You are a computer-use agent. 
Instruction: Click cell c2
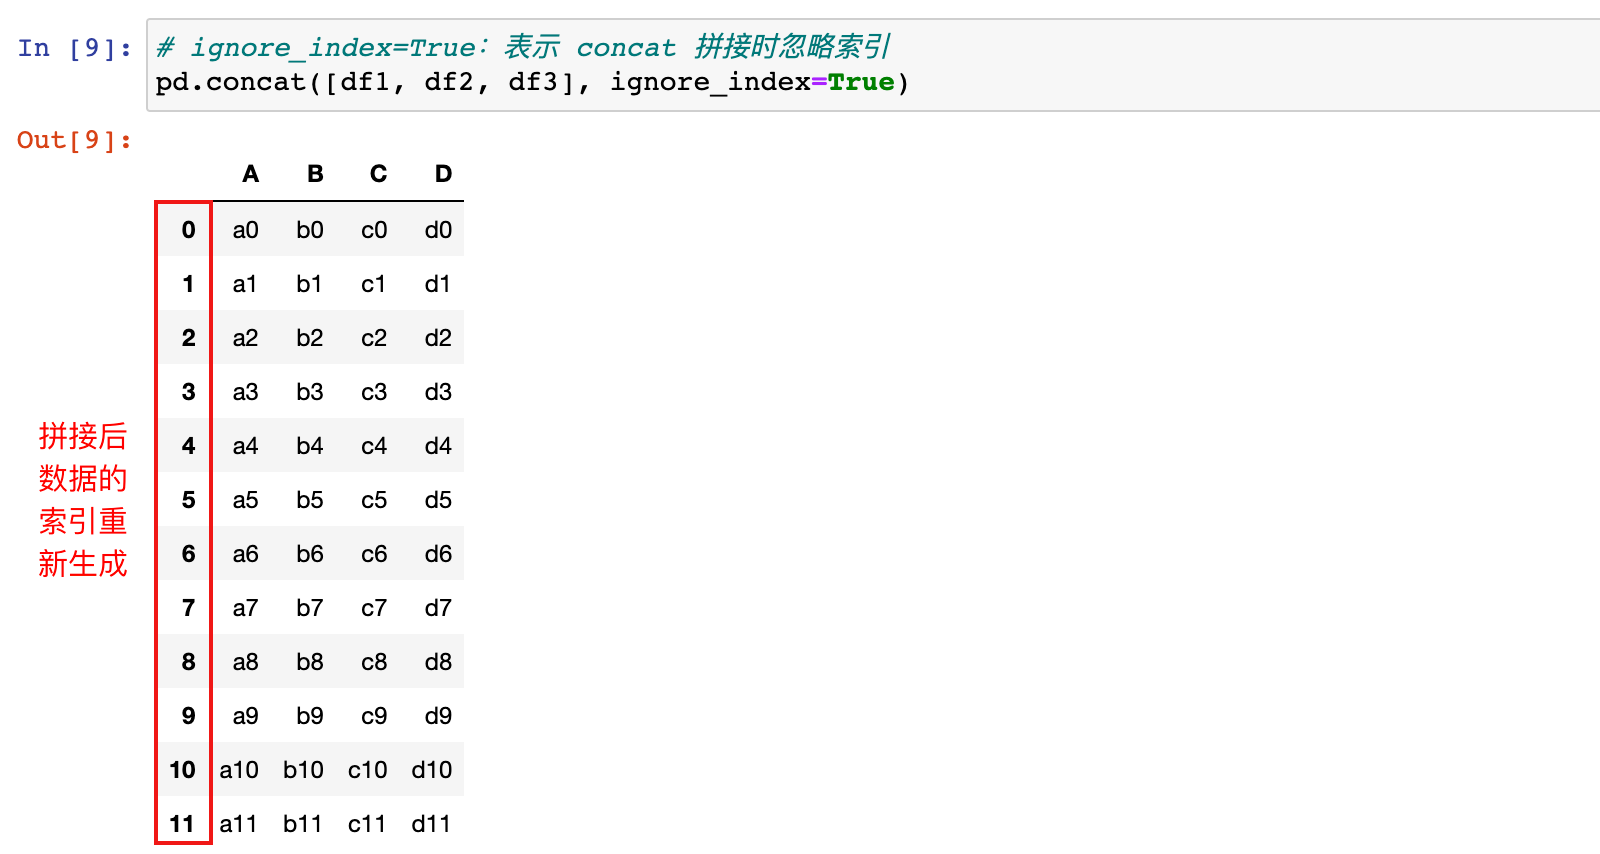374,338
